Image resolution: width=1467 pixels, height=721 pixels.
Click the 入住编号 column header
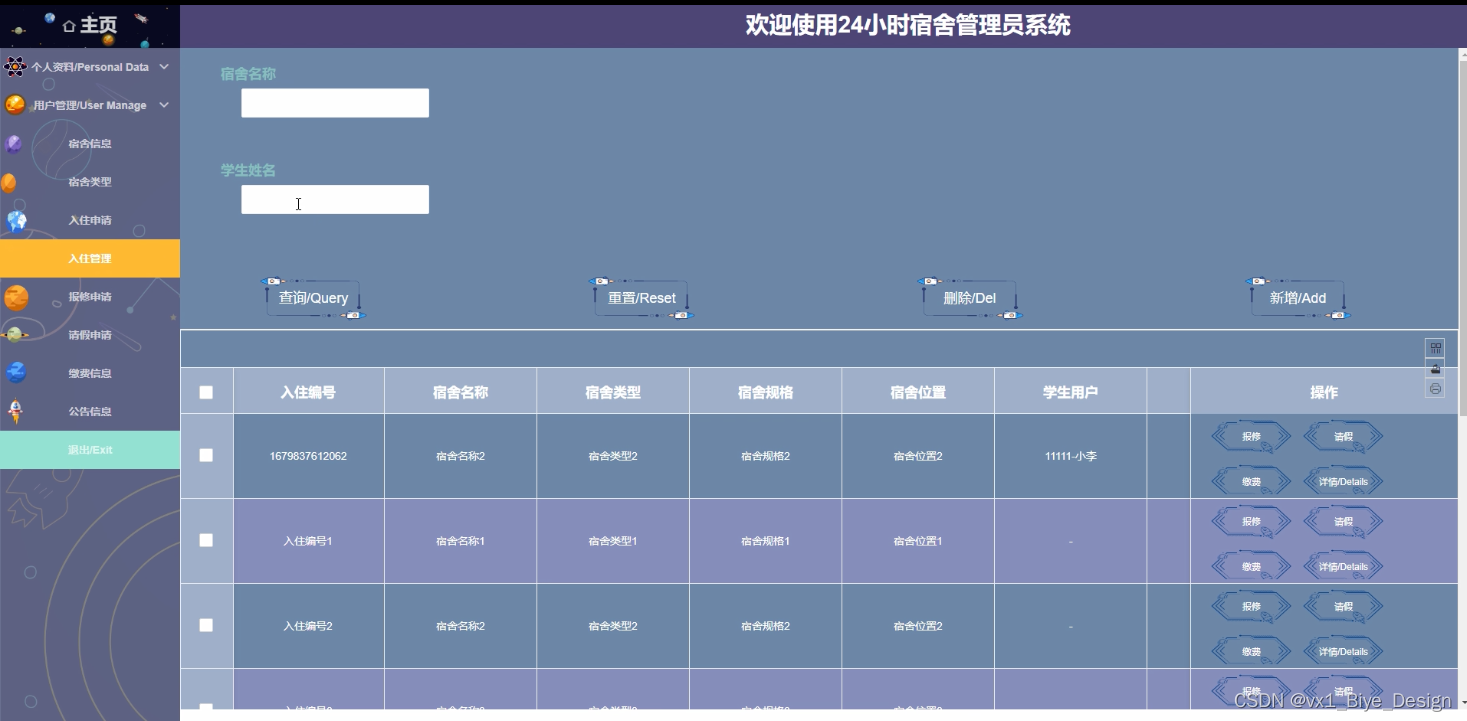308,392
